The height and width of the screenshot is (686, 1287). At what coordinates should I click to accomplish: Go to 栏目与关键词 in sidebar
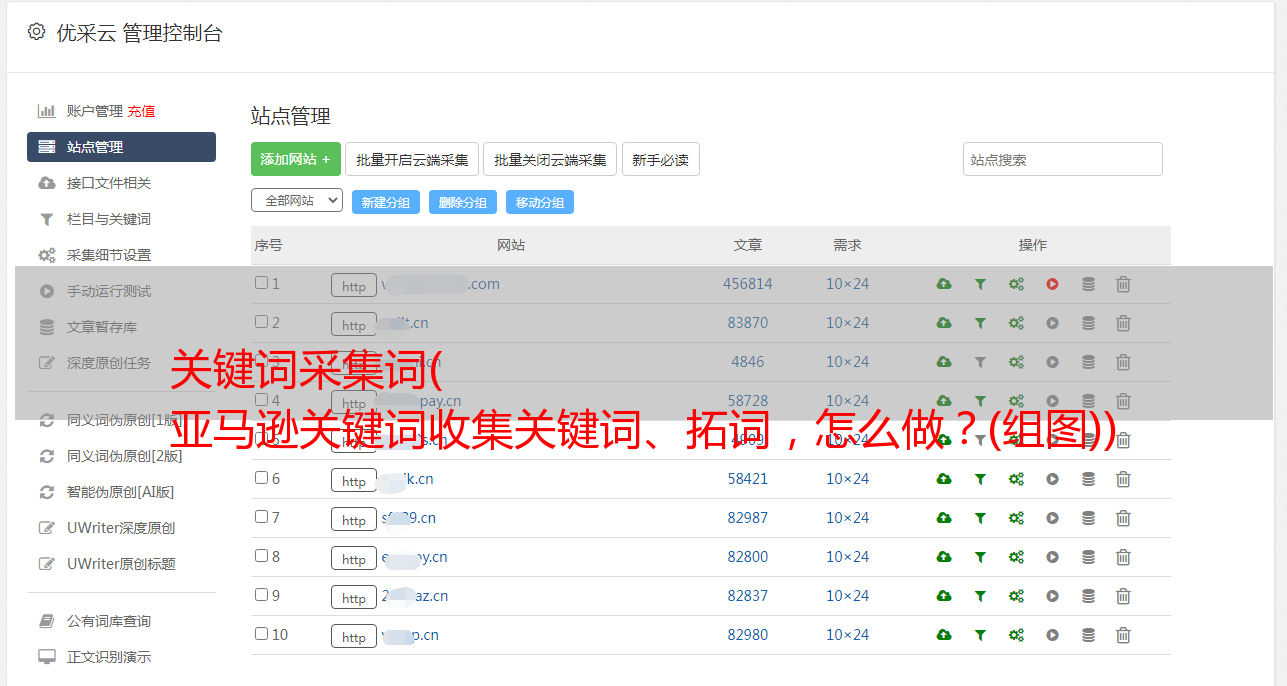point(109,219)
